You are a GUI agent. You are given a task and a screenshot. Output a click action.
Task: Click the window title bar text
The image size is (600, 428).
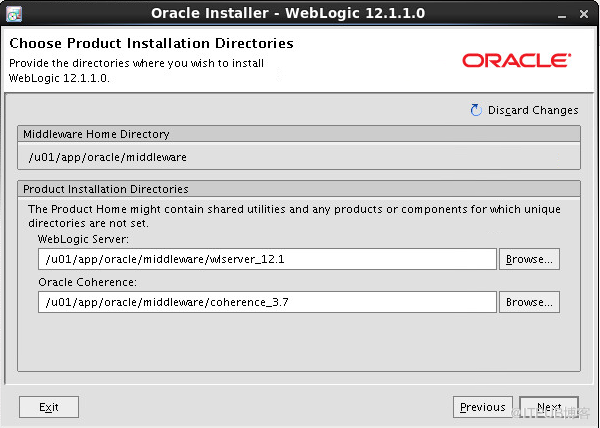coord(288,13)
